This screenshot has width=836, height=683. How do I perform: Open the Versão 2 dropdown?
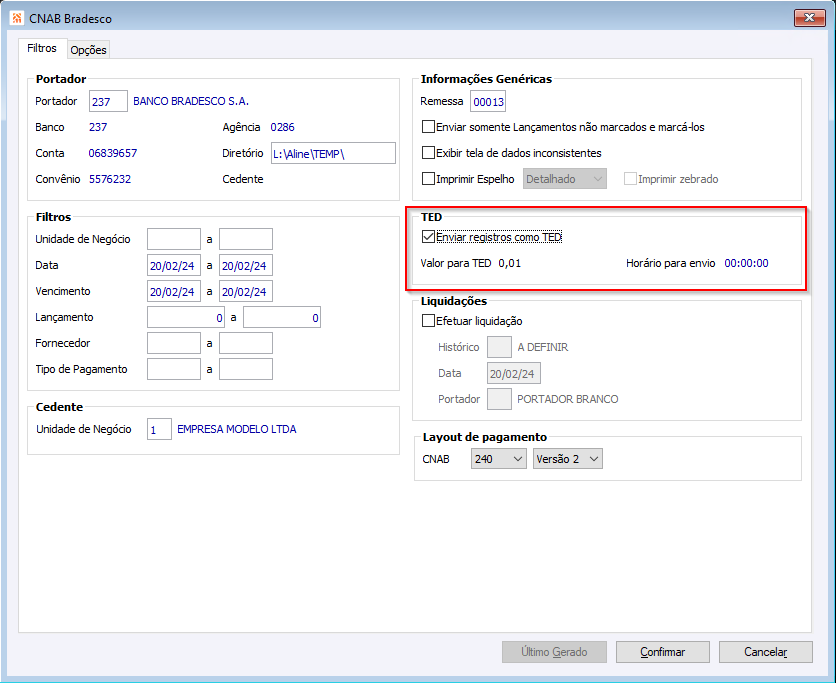point(568,459)
